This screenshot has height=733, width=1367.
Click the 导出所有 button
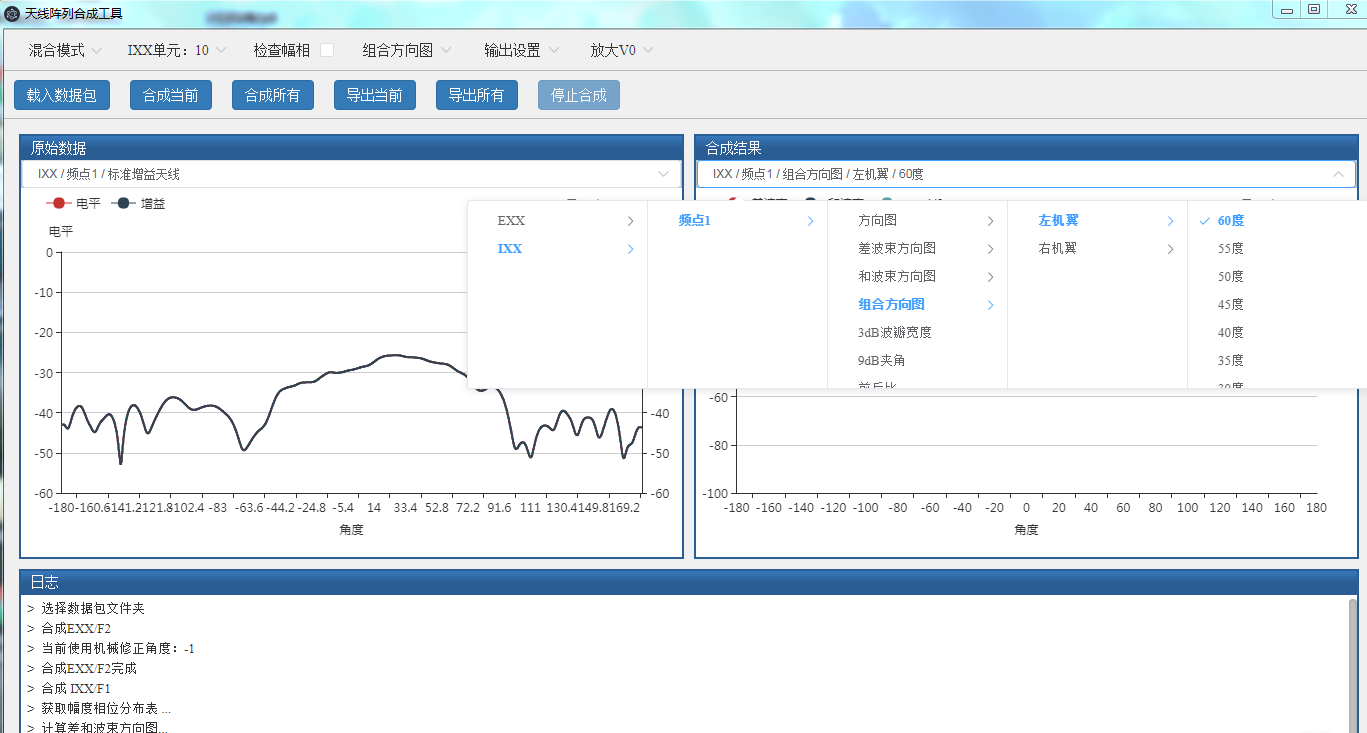click(x=477, y=95)
